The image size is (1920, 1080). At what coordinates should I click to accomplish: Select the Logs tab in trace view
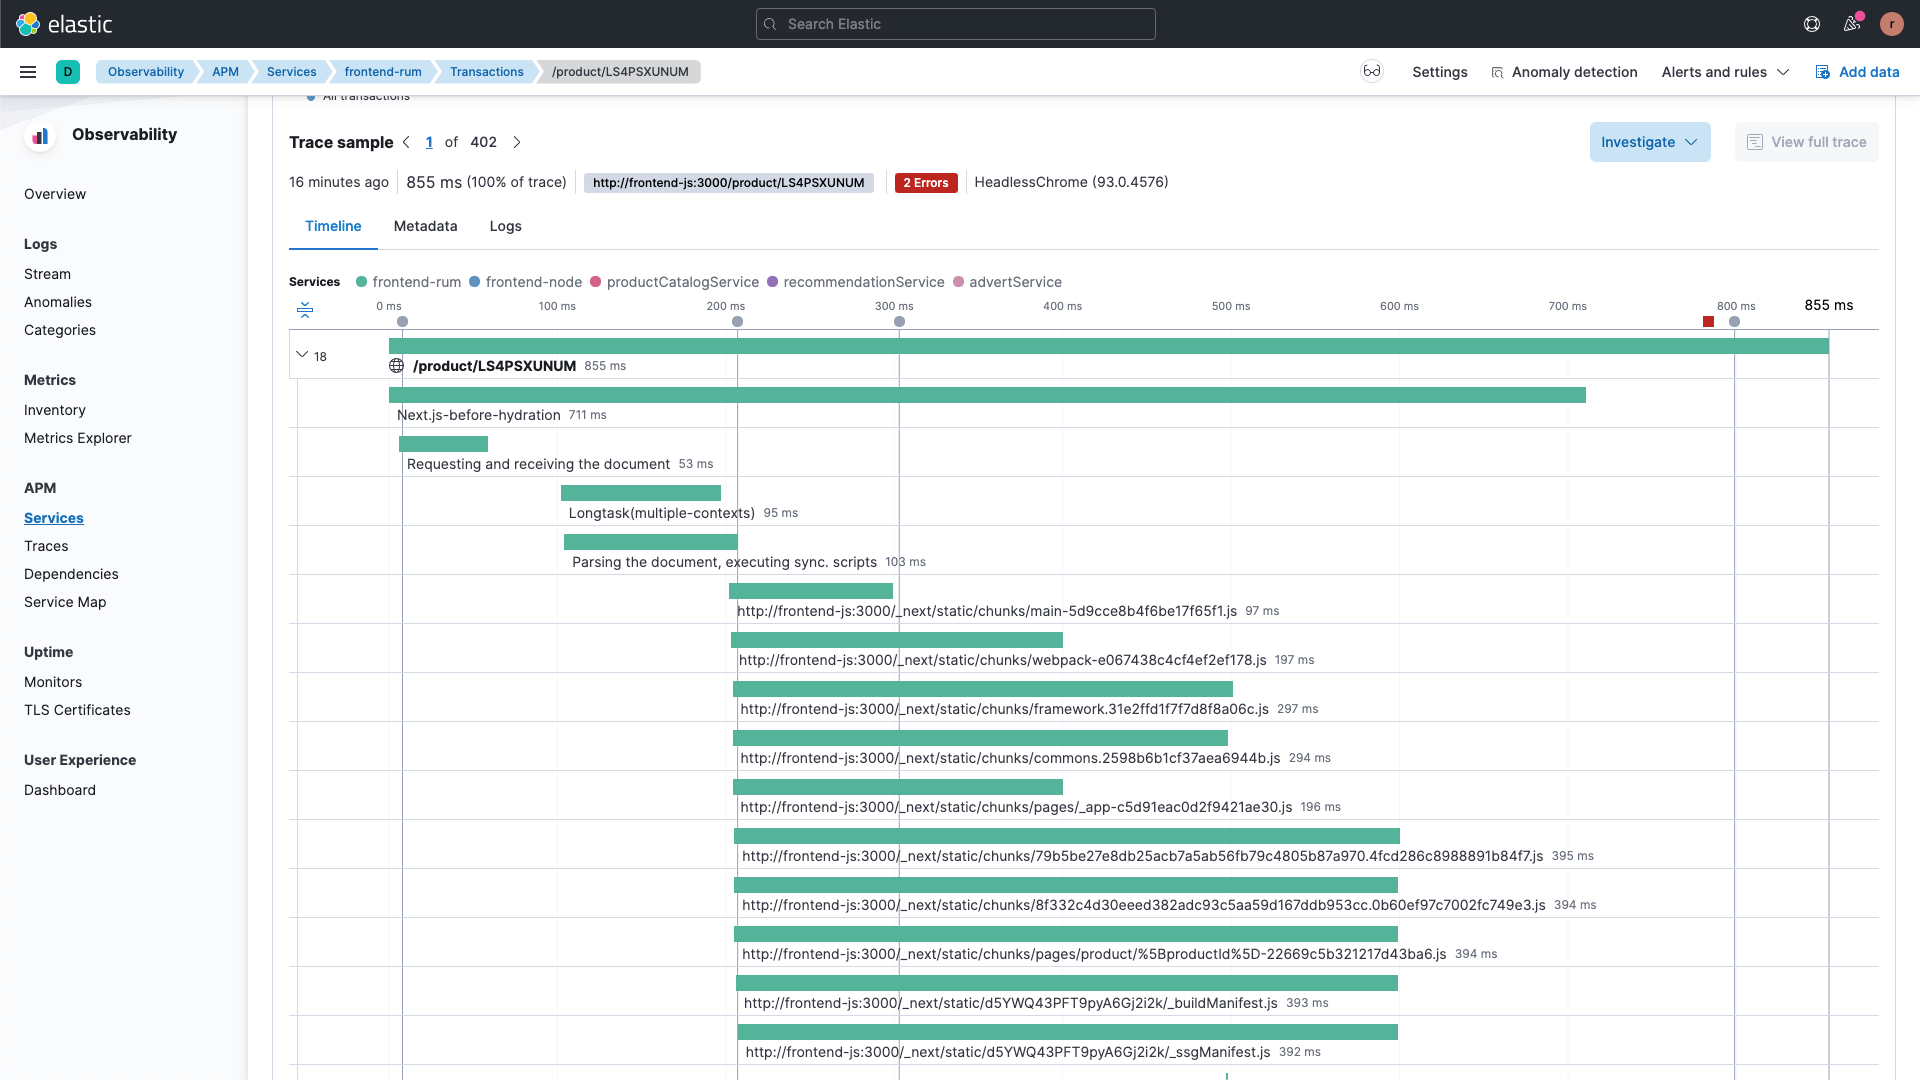click(505, 225)
